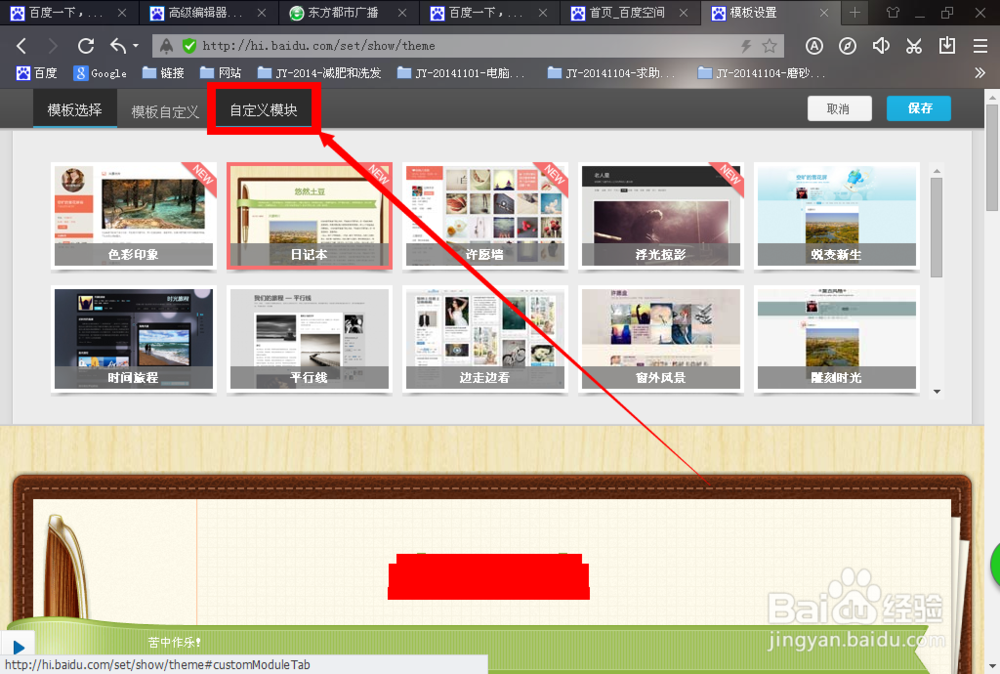The height and width of the screenshot is (674, 1000).
Task: Choose the 平行线 template
Action: click(309, 339)
